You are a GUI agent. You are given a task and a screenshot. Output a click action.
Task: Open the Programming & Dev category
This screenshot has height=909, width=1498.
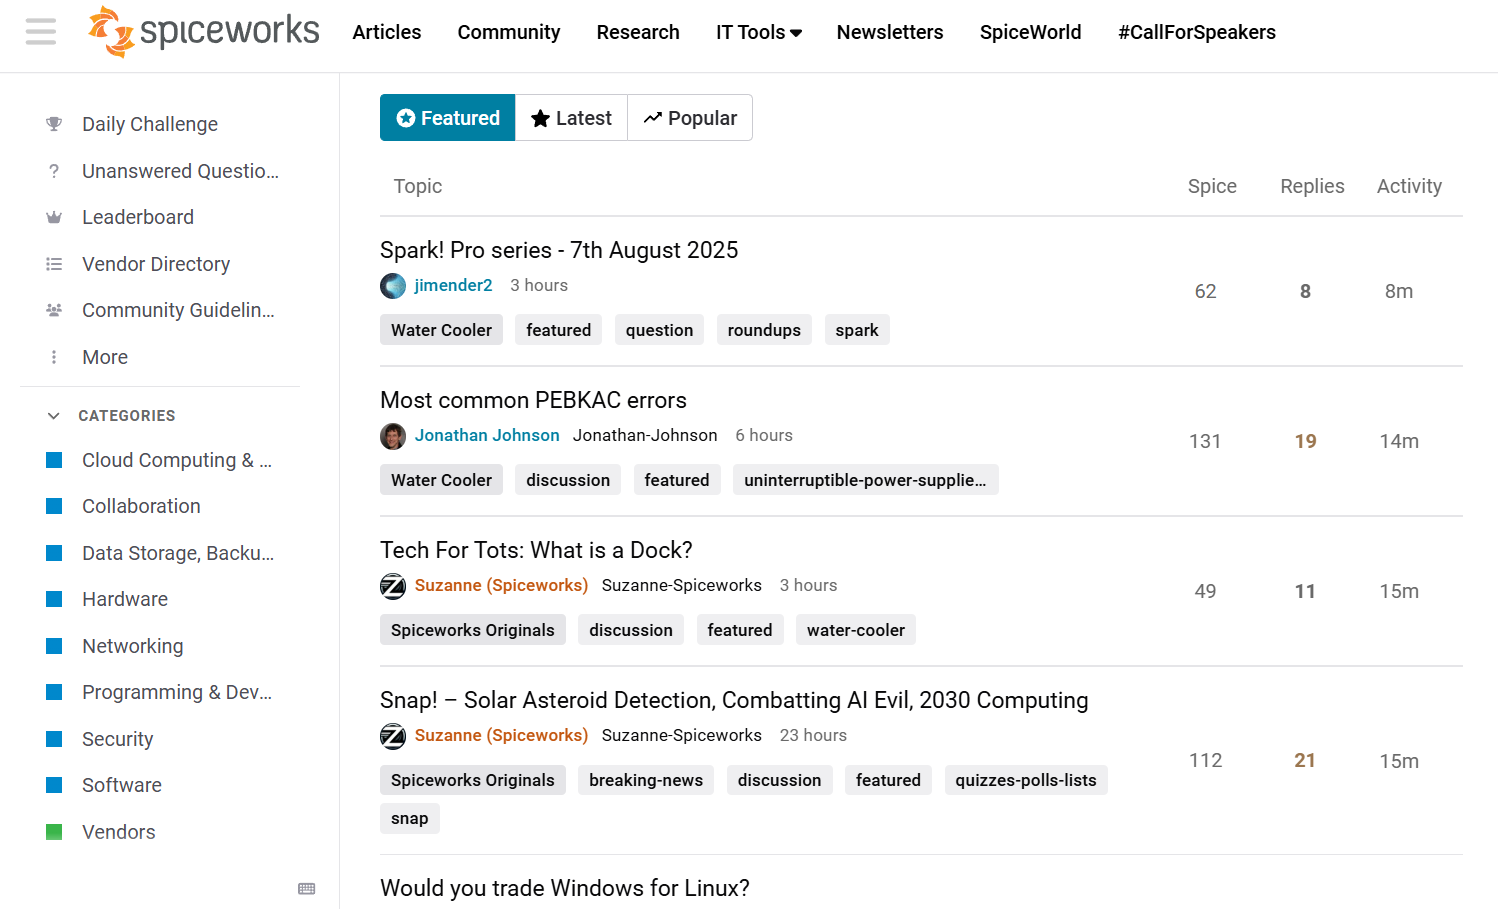[177, 692]
